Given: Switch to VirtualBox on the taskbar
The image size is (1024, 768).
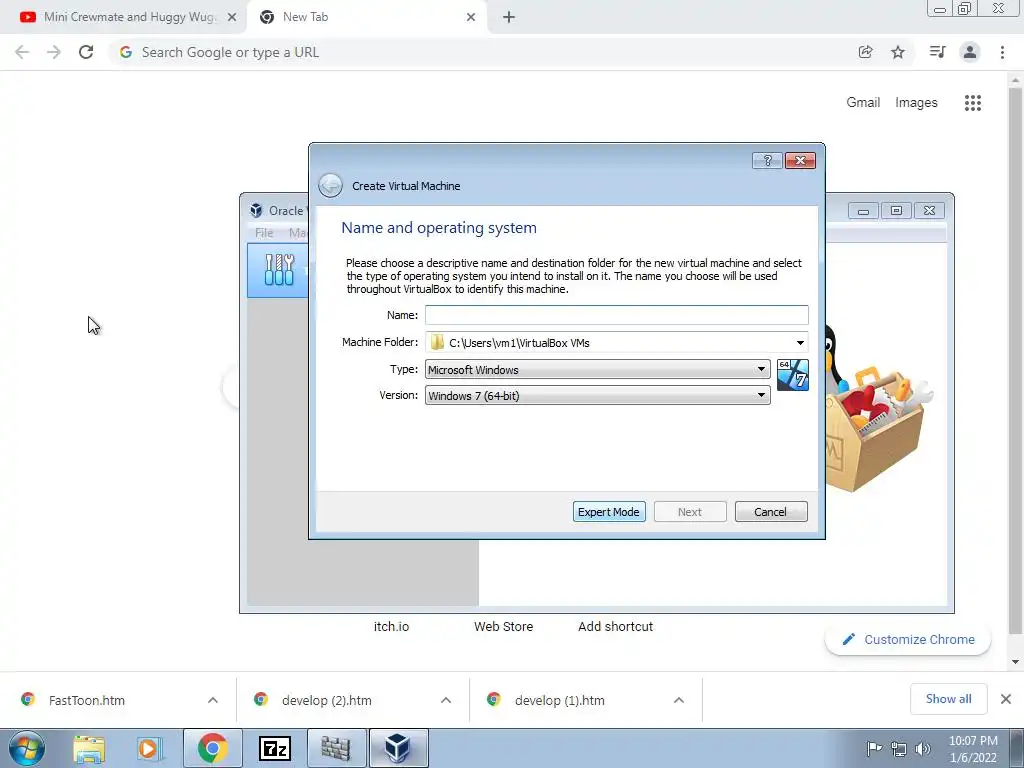Looking at the screenshot, I should 398,748.
